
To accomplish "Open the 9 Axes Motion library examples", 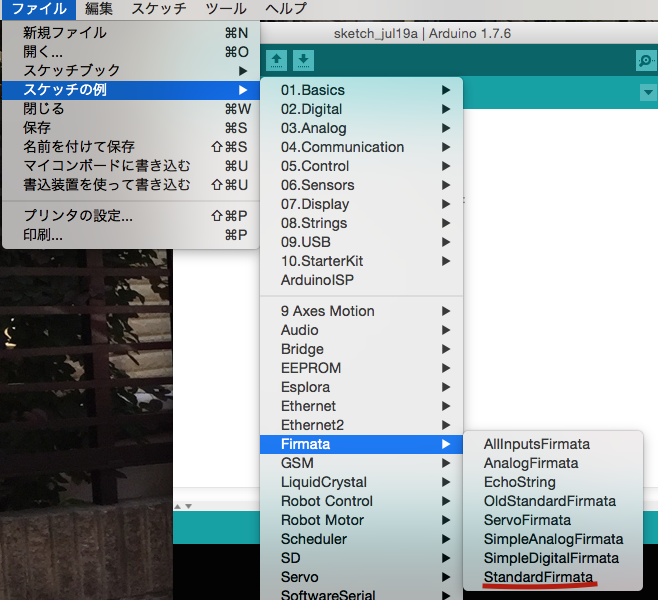I will (361, 311).
